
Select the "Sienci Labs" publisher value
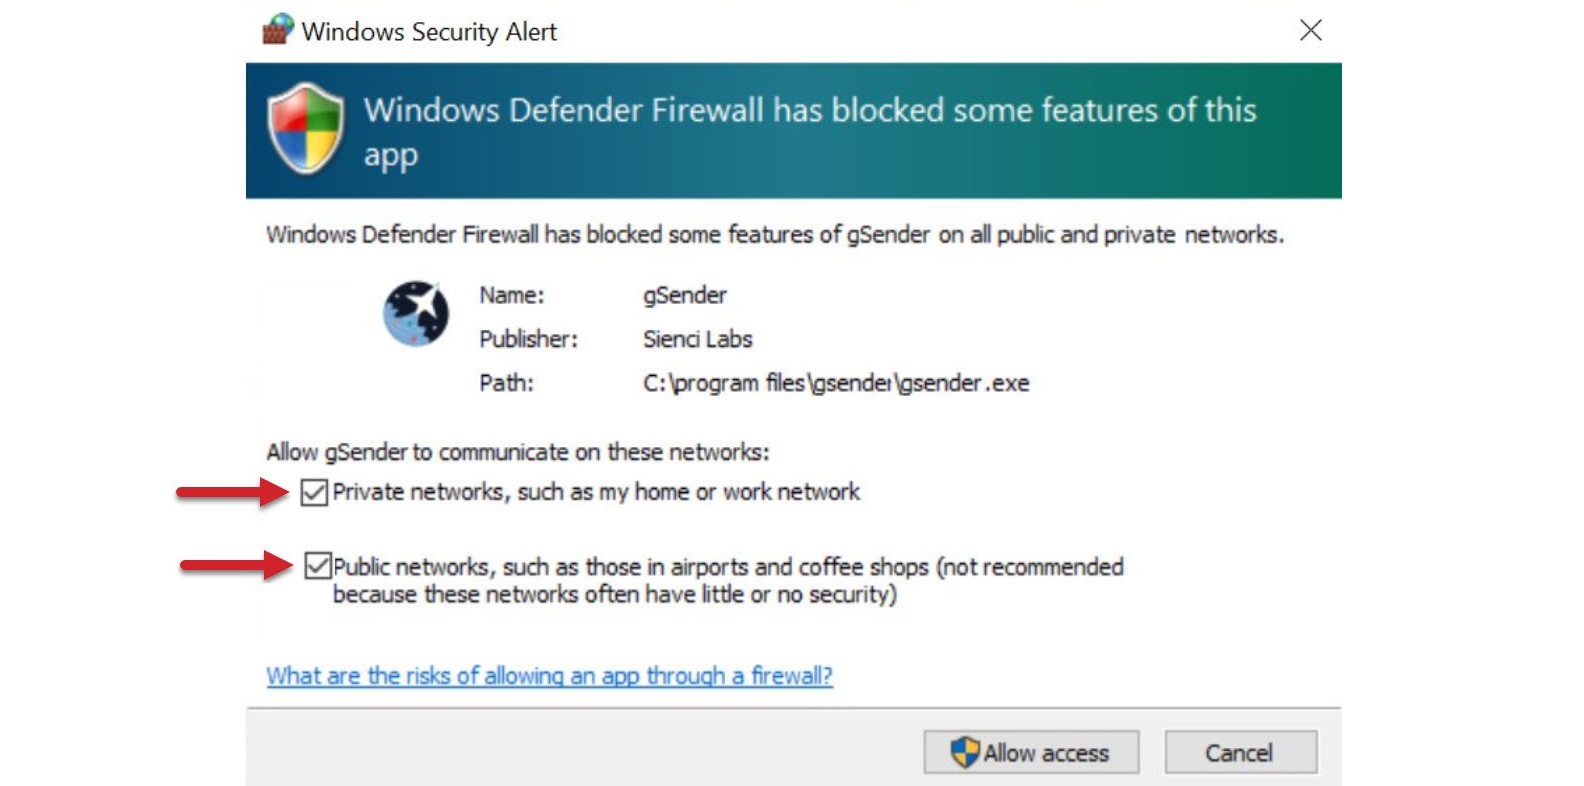tap(697, 339)
